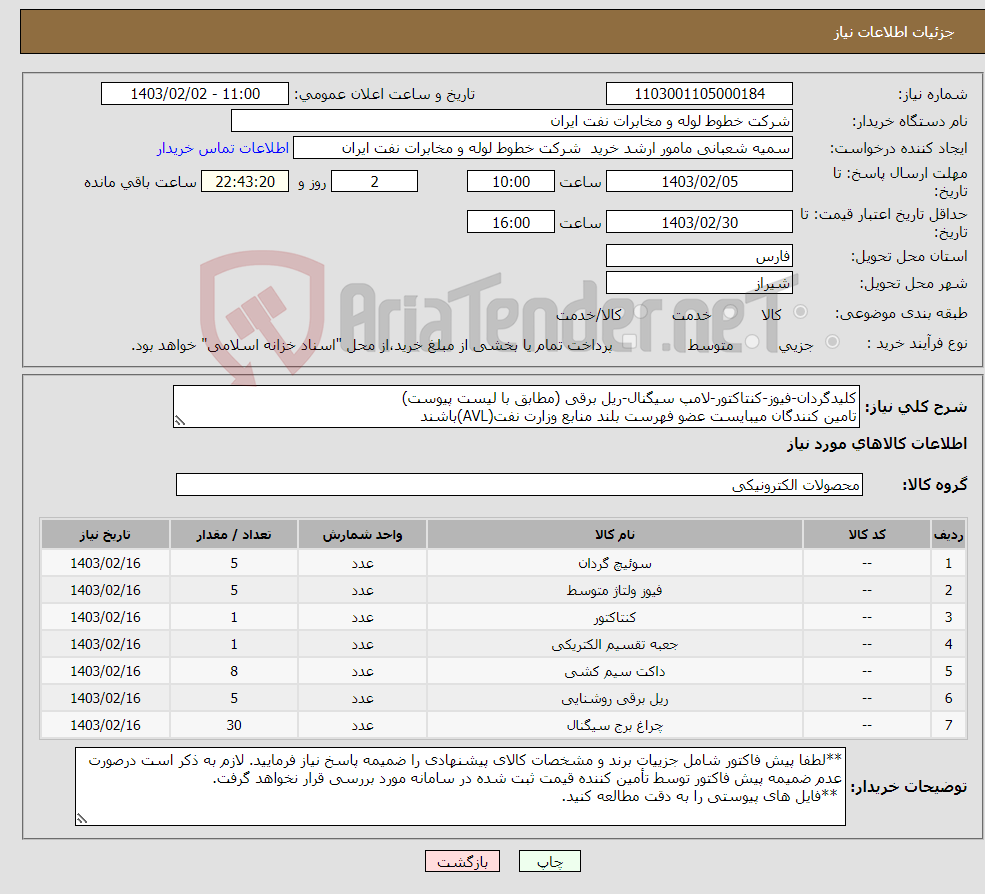This screenshot has width=985, height=894.
Task: Grab the resize handle of description box
Action: coord(180,422)
